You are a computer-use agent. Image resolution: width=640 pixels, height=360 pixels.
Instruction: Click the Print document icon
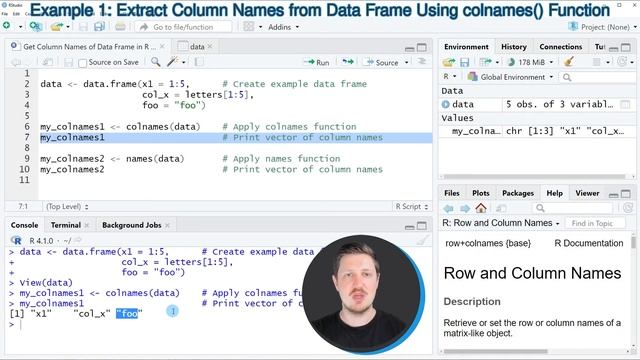(x=120, y=27)
